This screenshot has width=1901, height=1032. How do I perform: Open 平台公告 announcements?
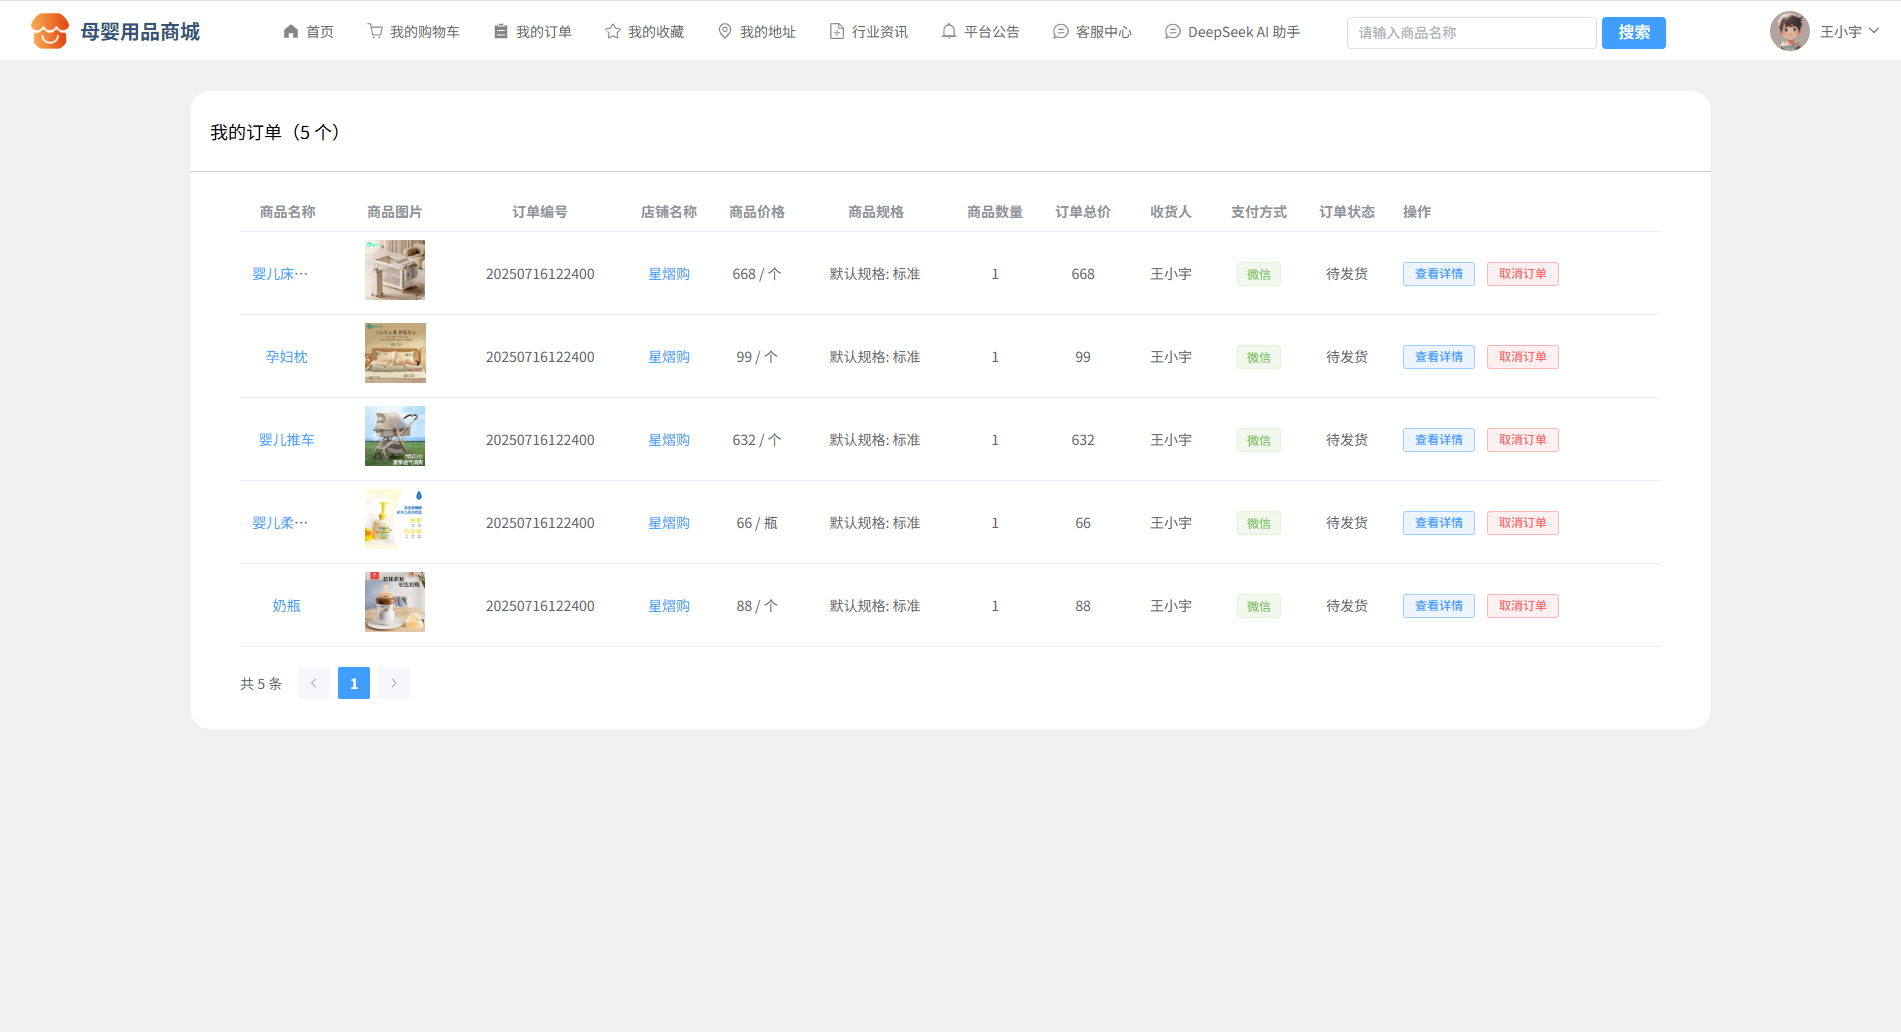(x=980, y=32)
